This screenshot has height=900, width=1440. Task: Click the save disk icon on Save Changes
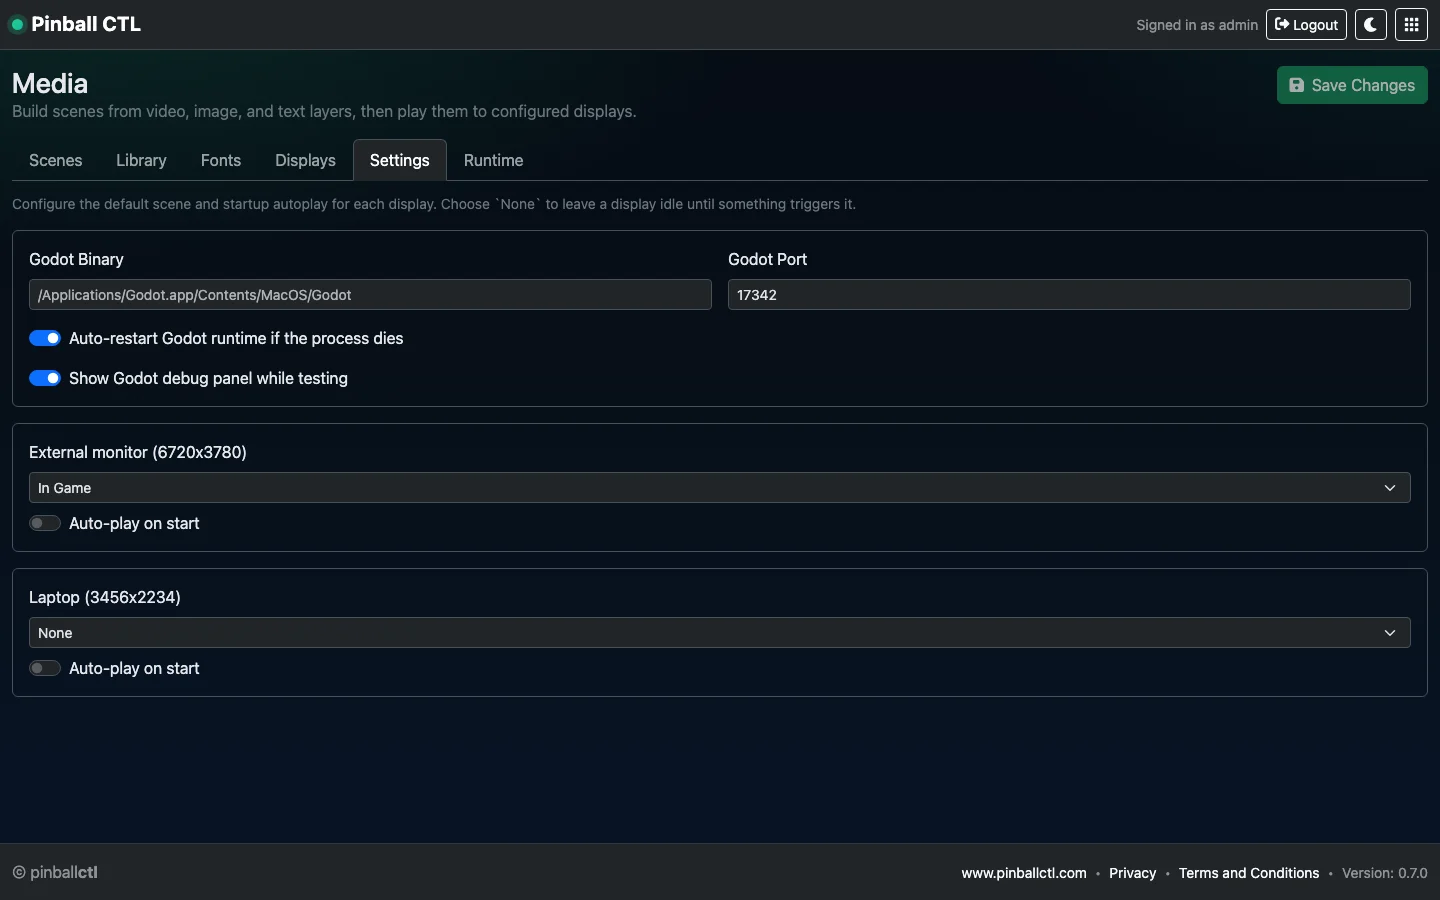click(1297, 85)
